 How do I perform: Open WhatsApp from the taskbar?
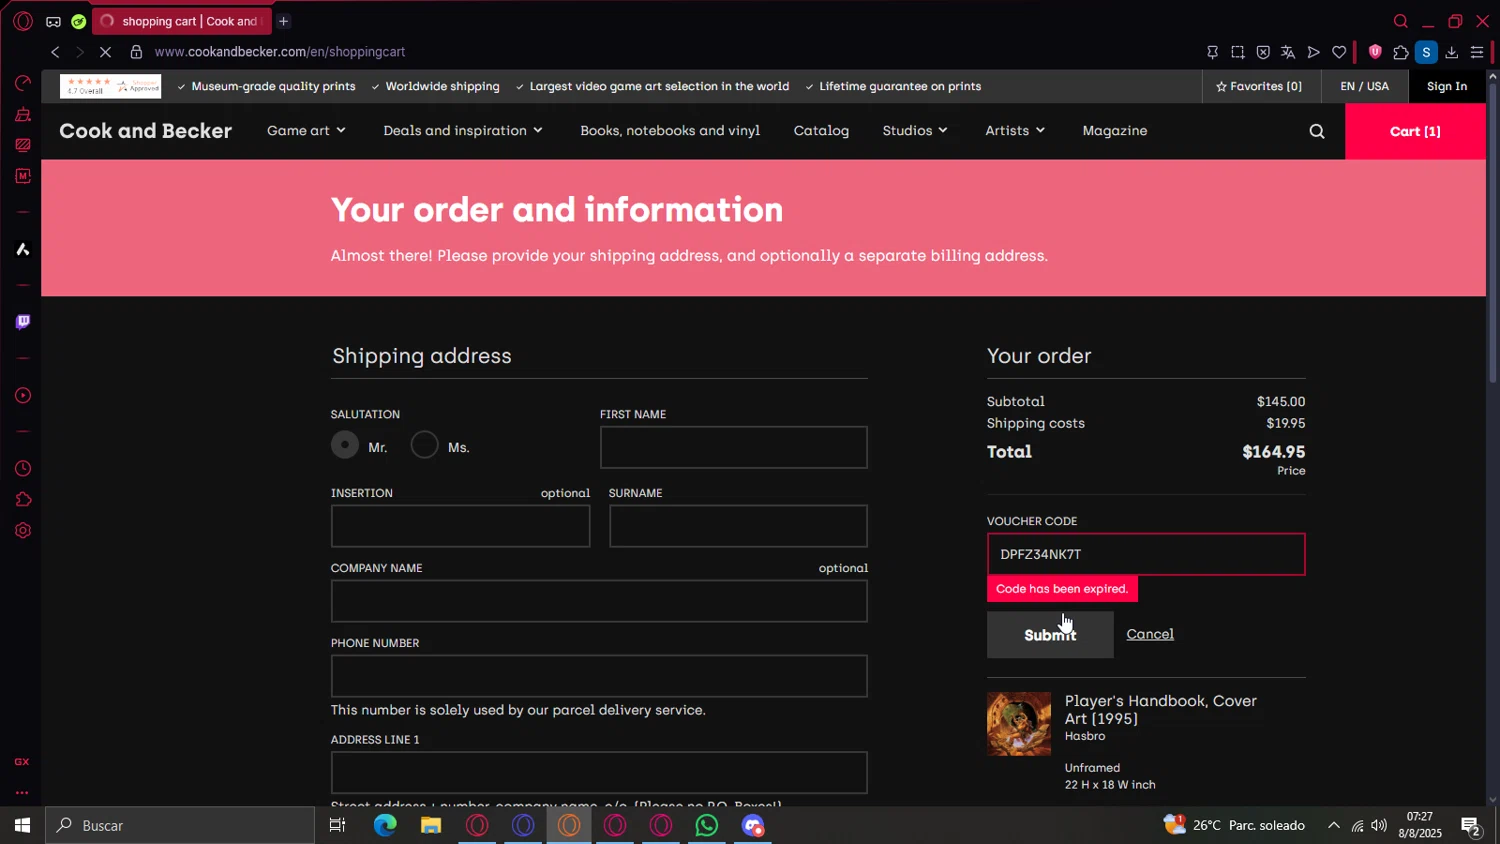click(707, 825)
